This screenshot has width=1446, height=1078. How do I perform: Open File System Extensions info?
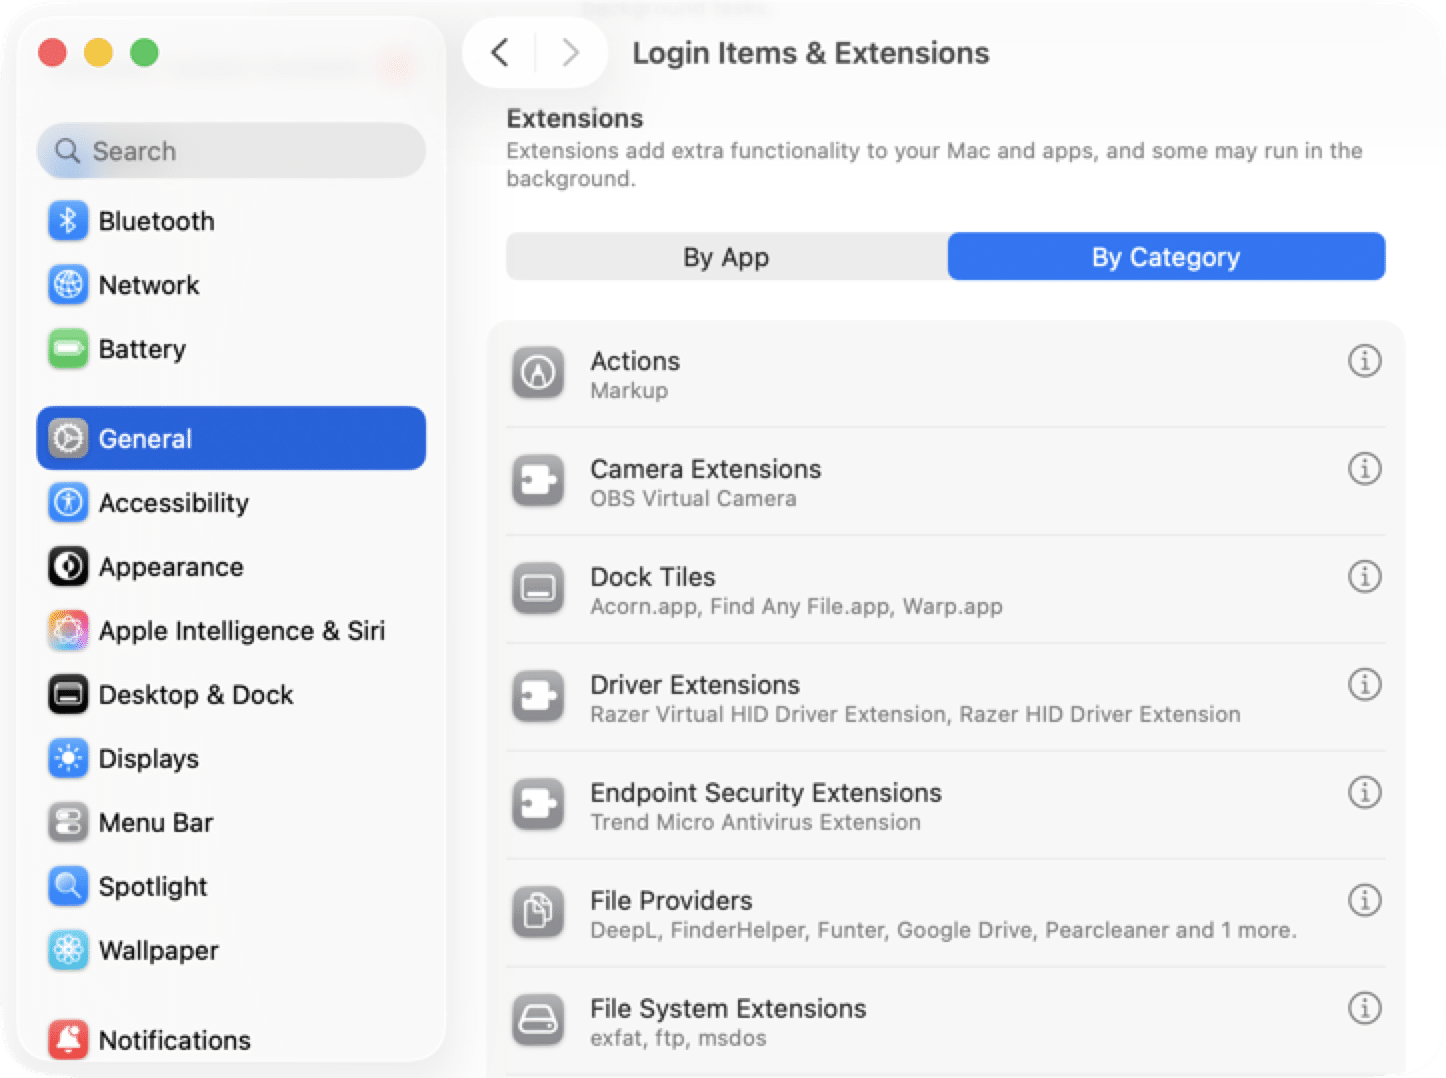tap(1364, 1008)
